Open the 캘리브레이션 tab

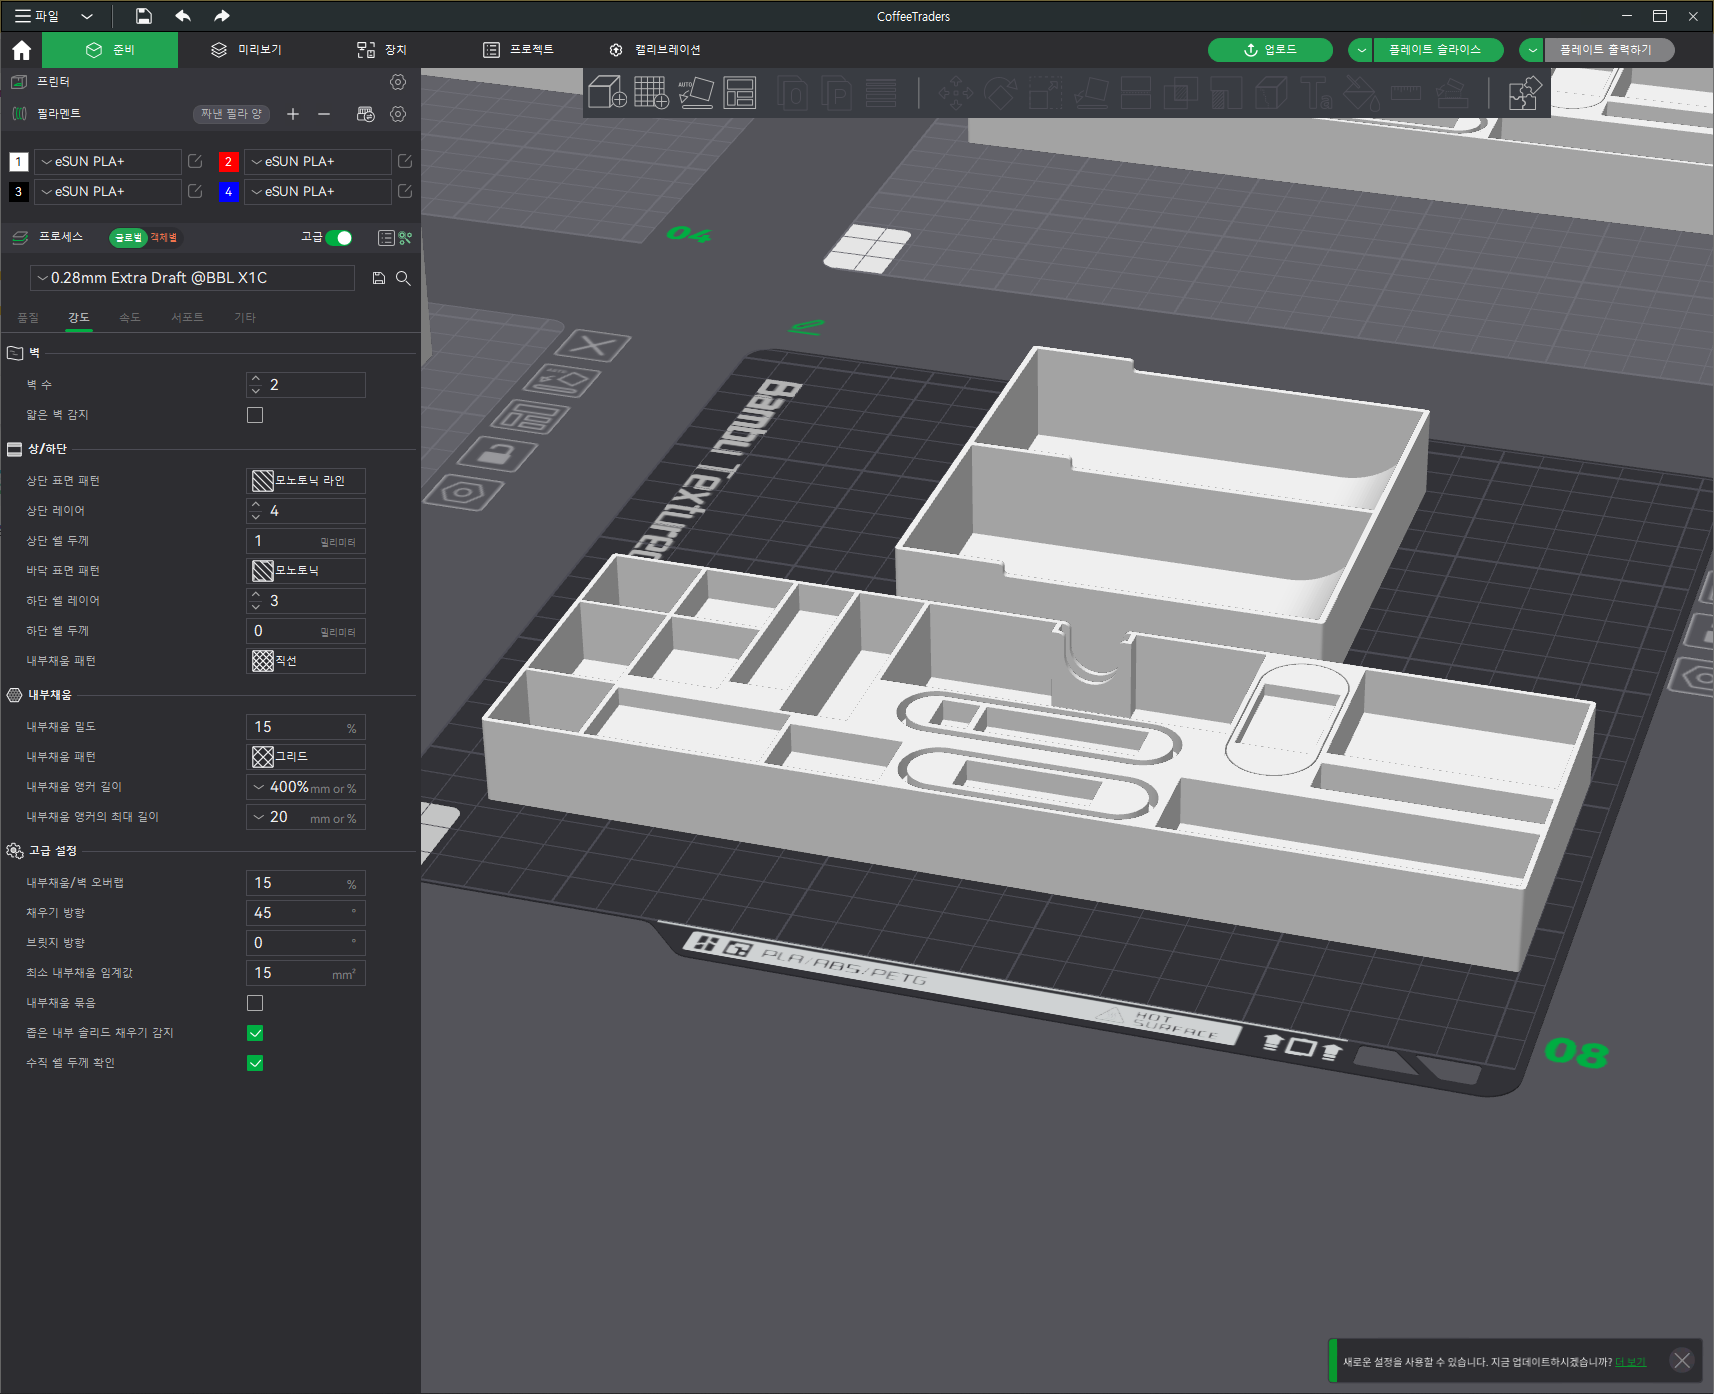click(x=655, y=50)
